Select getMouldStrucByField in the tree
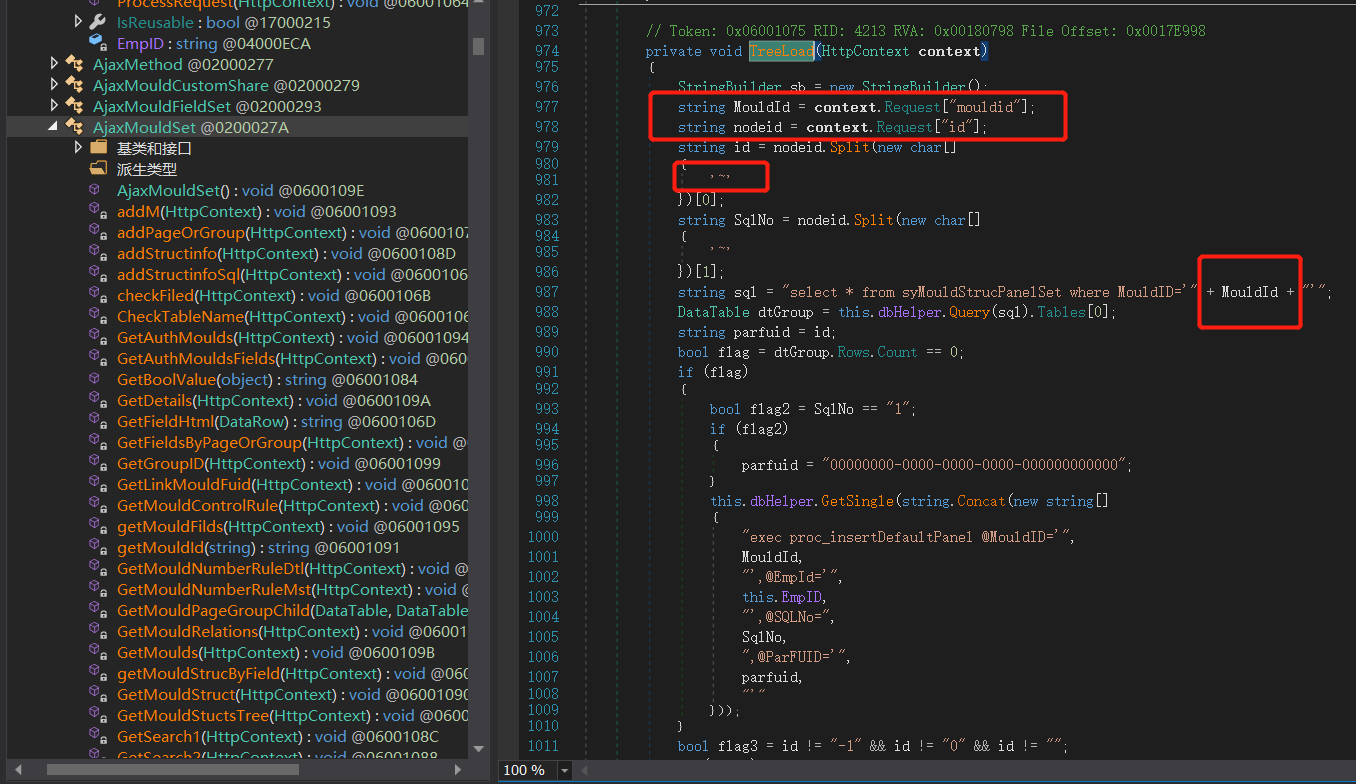 [x=292, y=673]
